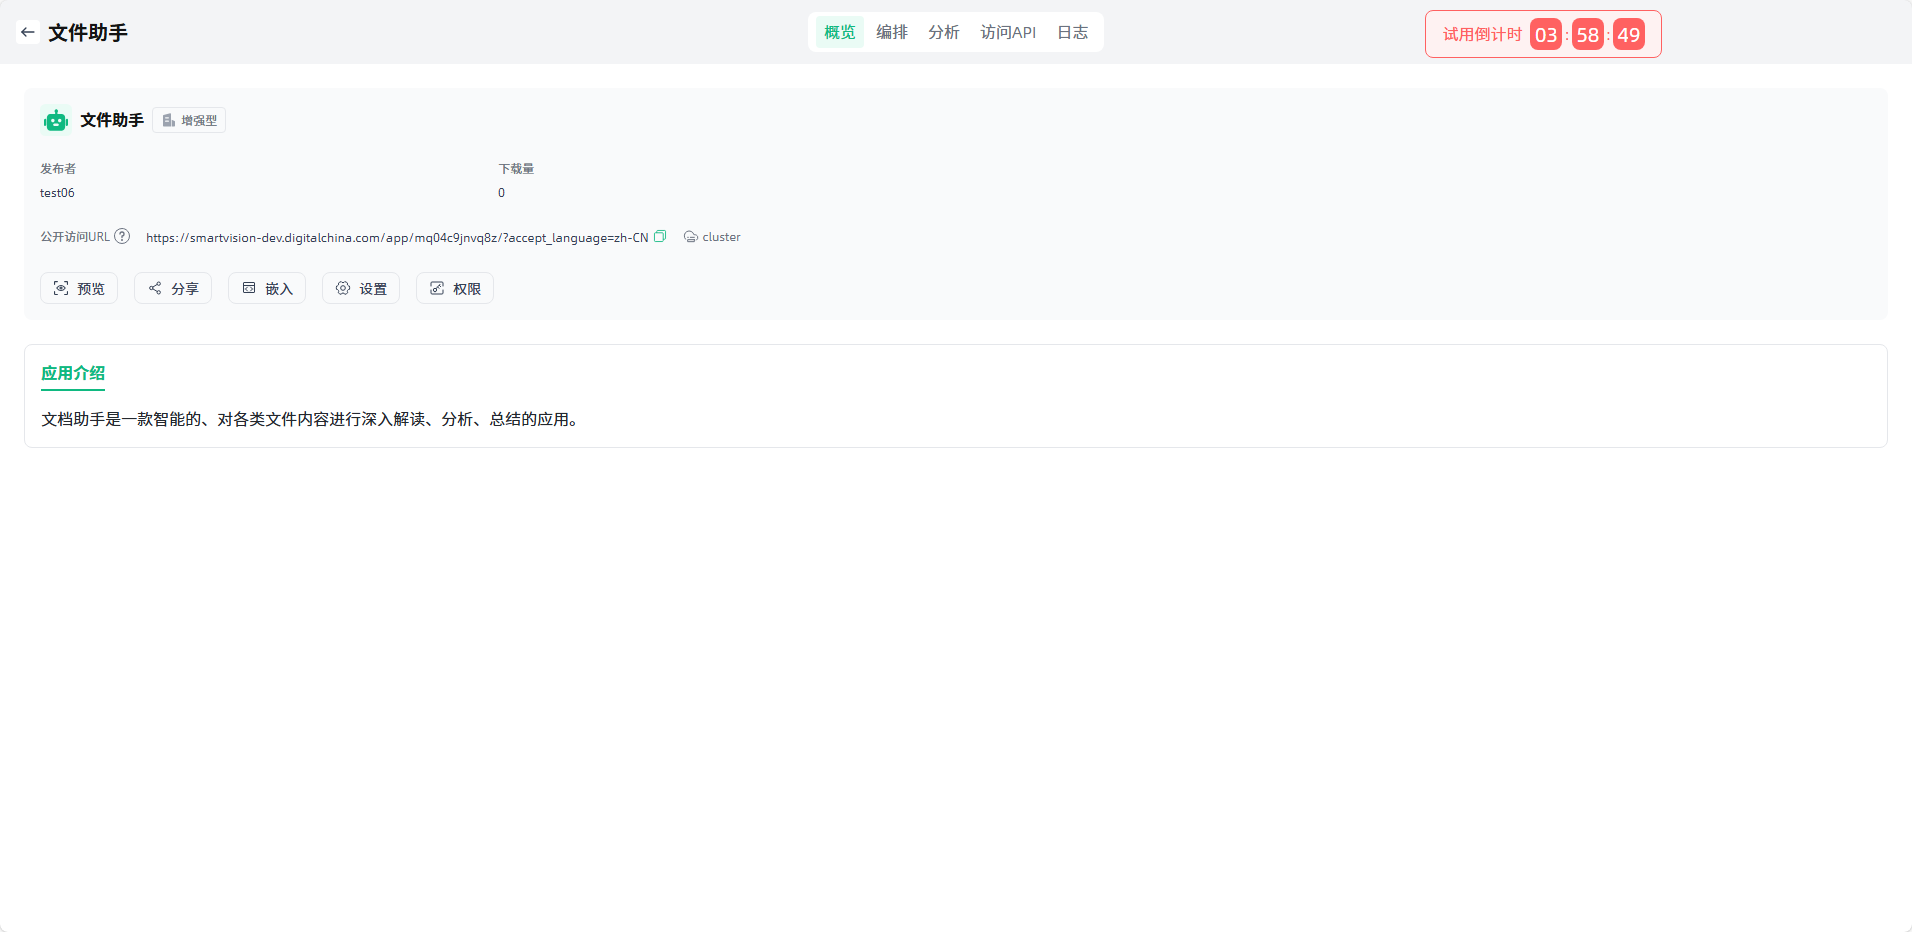Click the 增强型 badge icon
Screen dimensions: 1912x932
tap(169, 121)
